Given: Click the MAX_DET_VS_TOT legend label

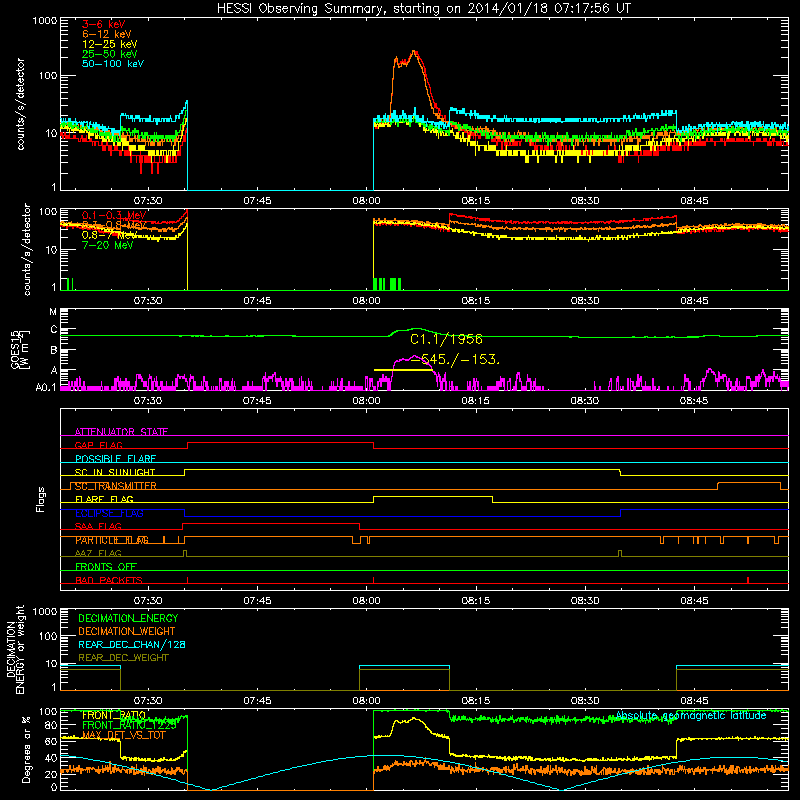Looking at the screenshot, I should click(123, 735).
